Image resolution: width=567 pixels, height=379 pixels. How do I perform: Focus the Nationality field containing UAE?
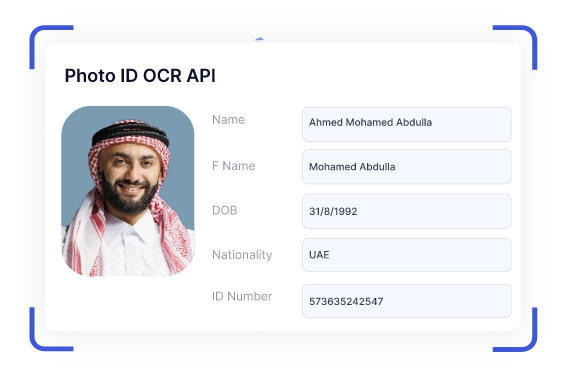406,255
